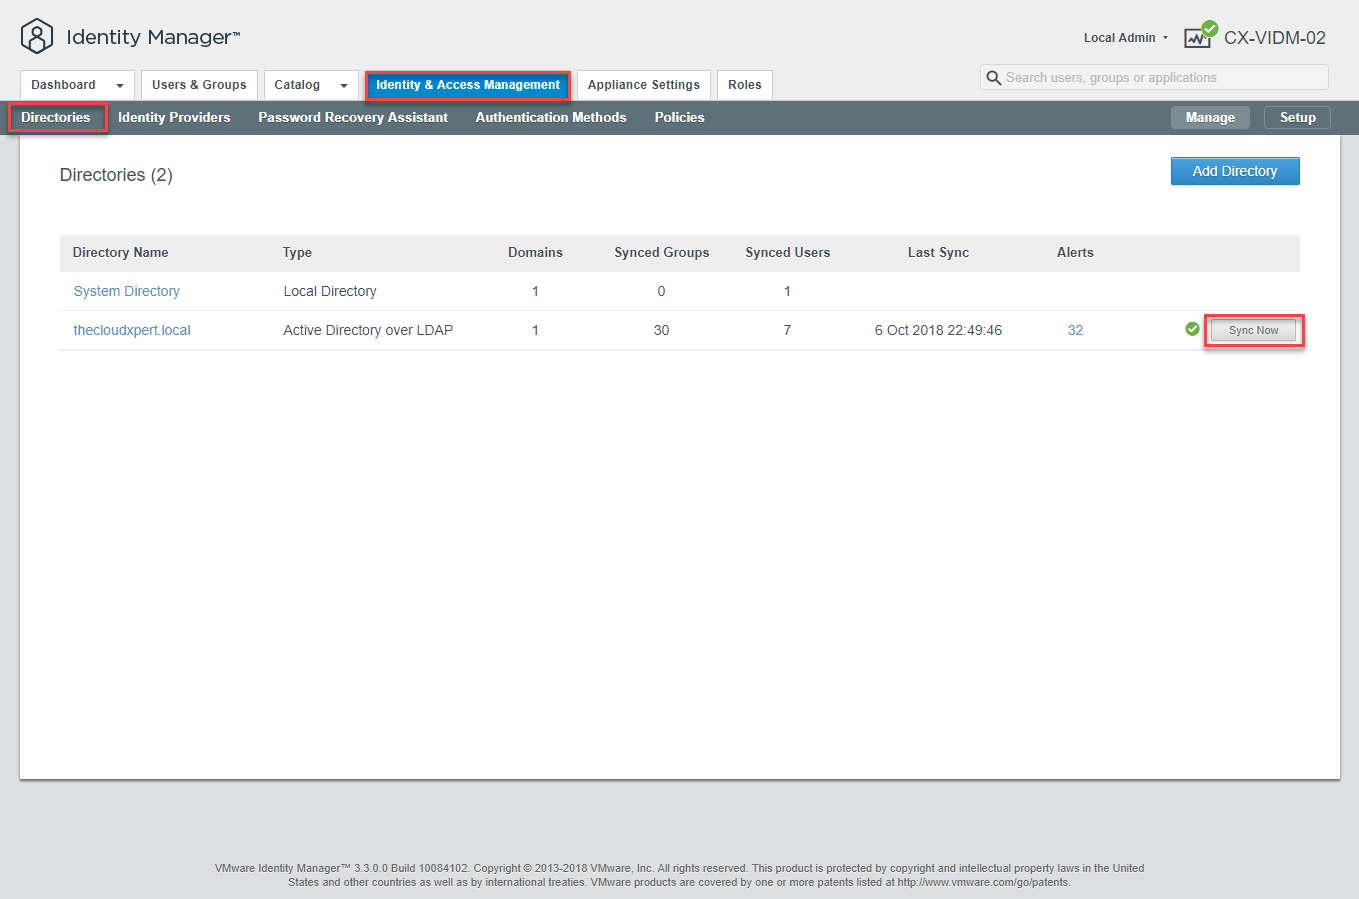Switch to the Setup view

point(1297,117)
